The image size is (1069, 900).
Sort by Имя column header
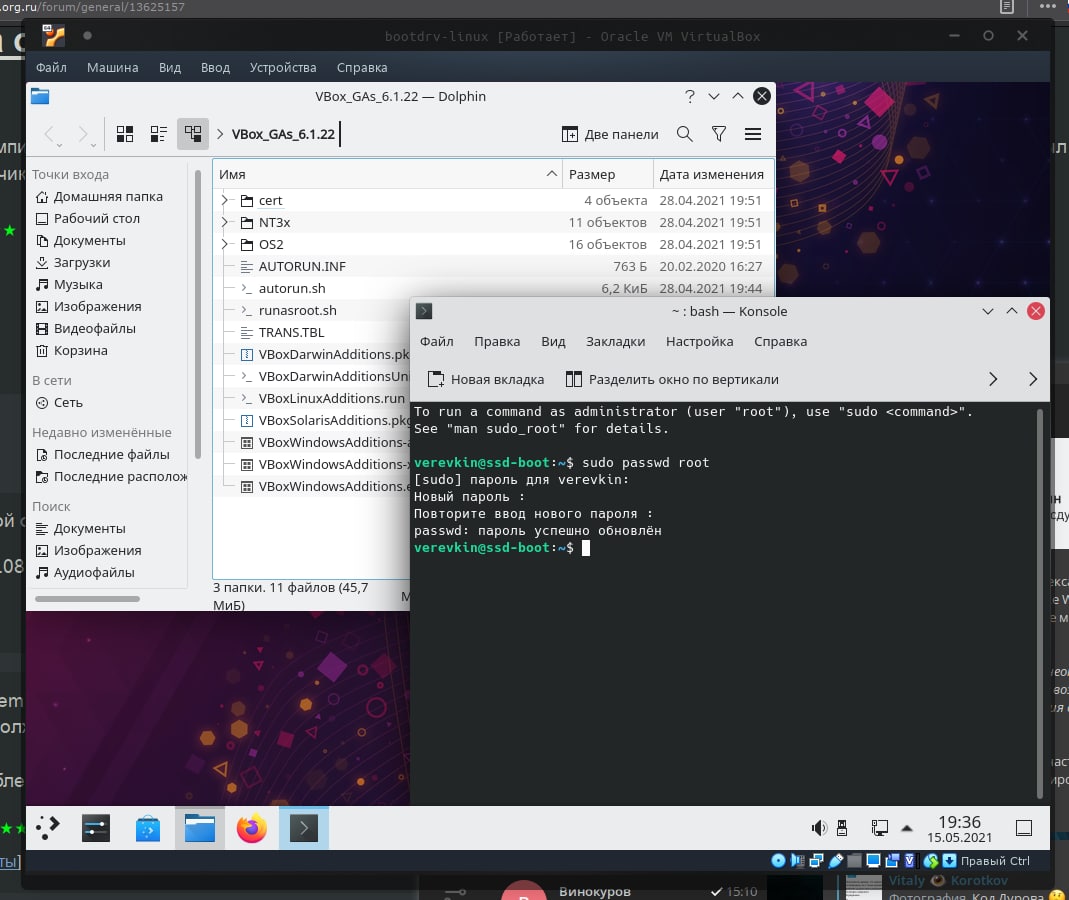(x=387, y=175)
